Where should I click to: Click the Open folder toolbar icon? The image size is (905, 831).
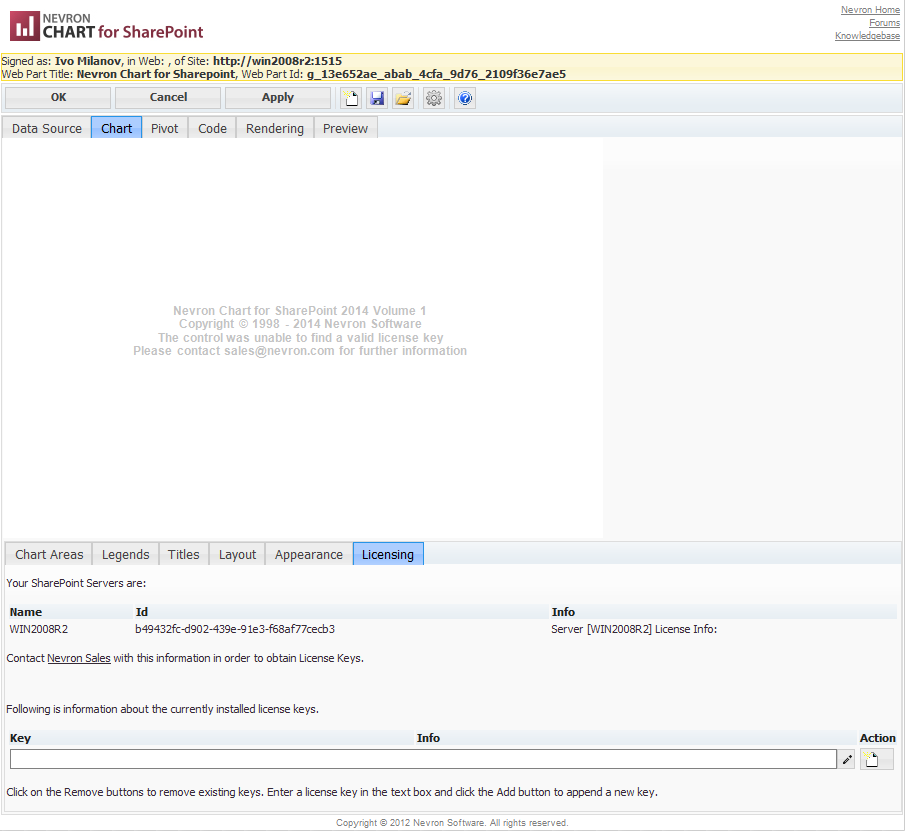click(402, 98)
